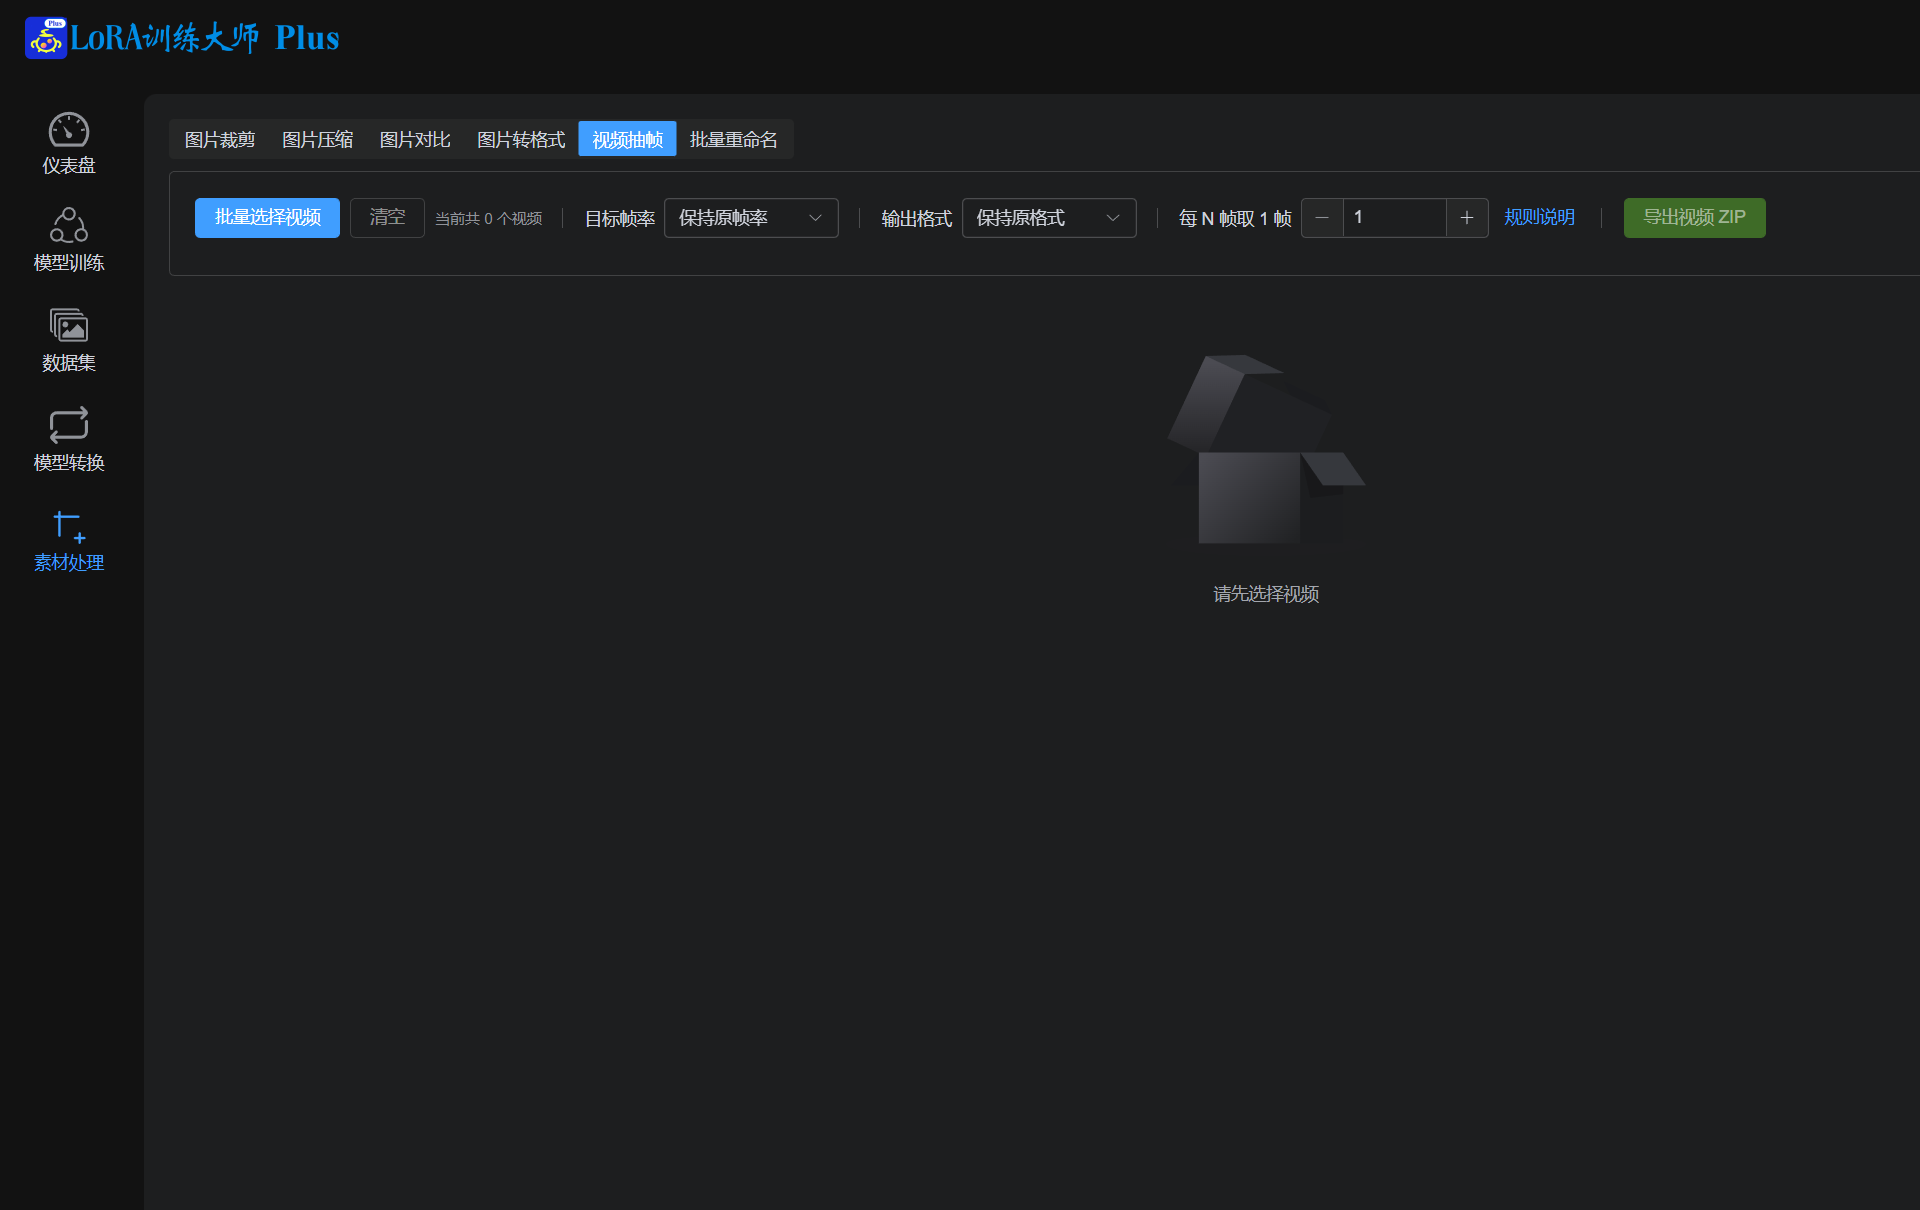Click the 请先选择视频 placeholder text
The height and width of the screenshot is (1210, 1920).
(1266, 594)
